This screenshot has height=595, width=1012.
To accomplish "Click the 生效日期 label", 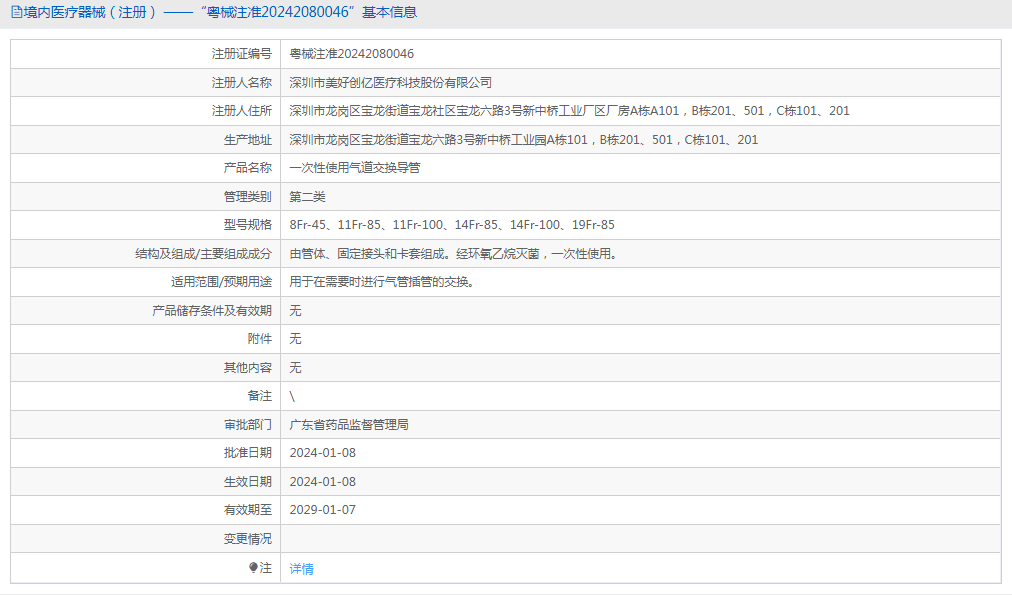I will pyautogui.click(x=247, y=481).
